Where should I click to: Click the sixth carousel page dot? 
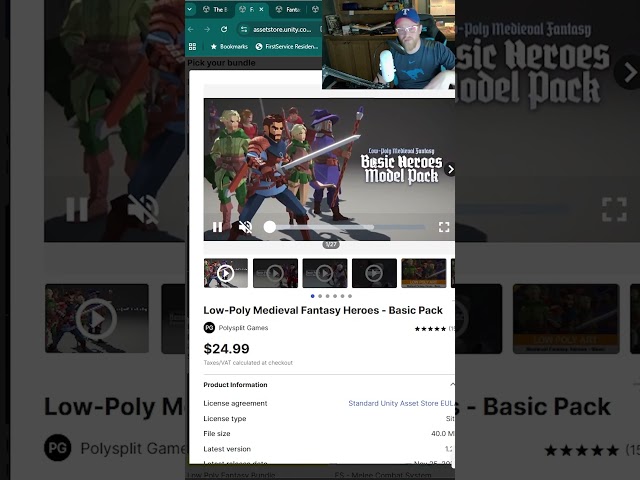coord(350,296)
